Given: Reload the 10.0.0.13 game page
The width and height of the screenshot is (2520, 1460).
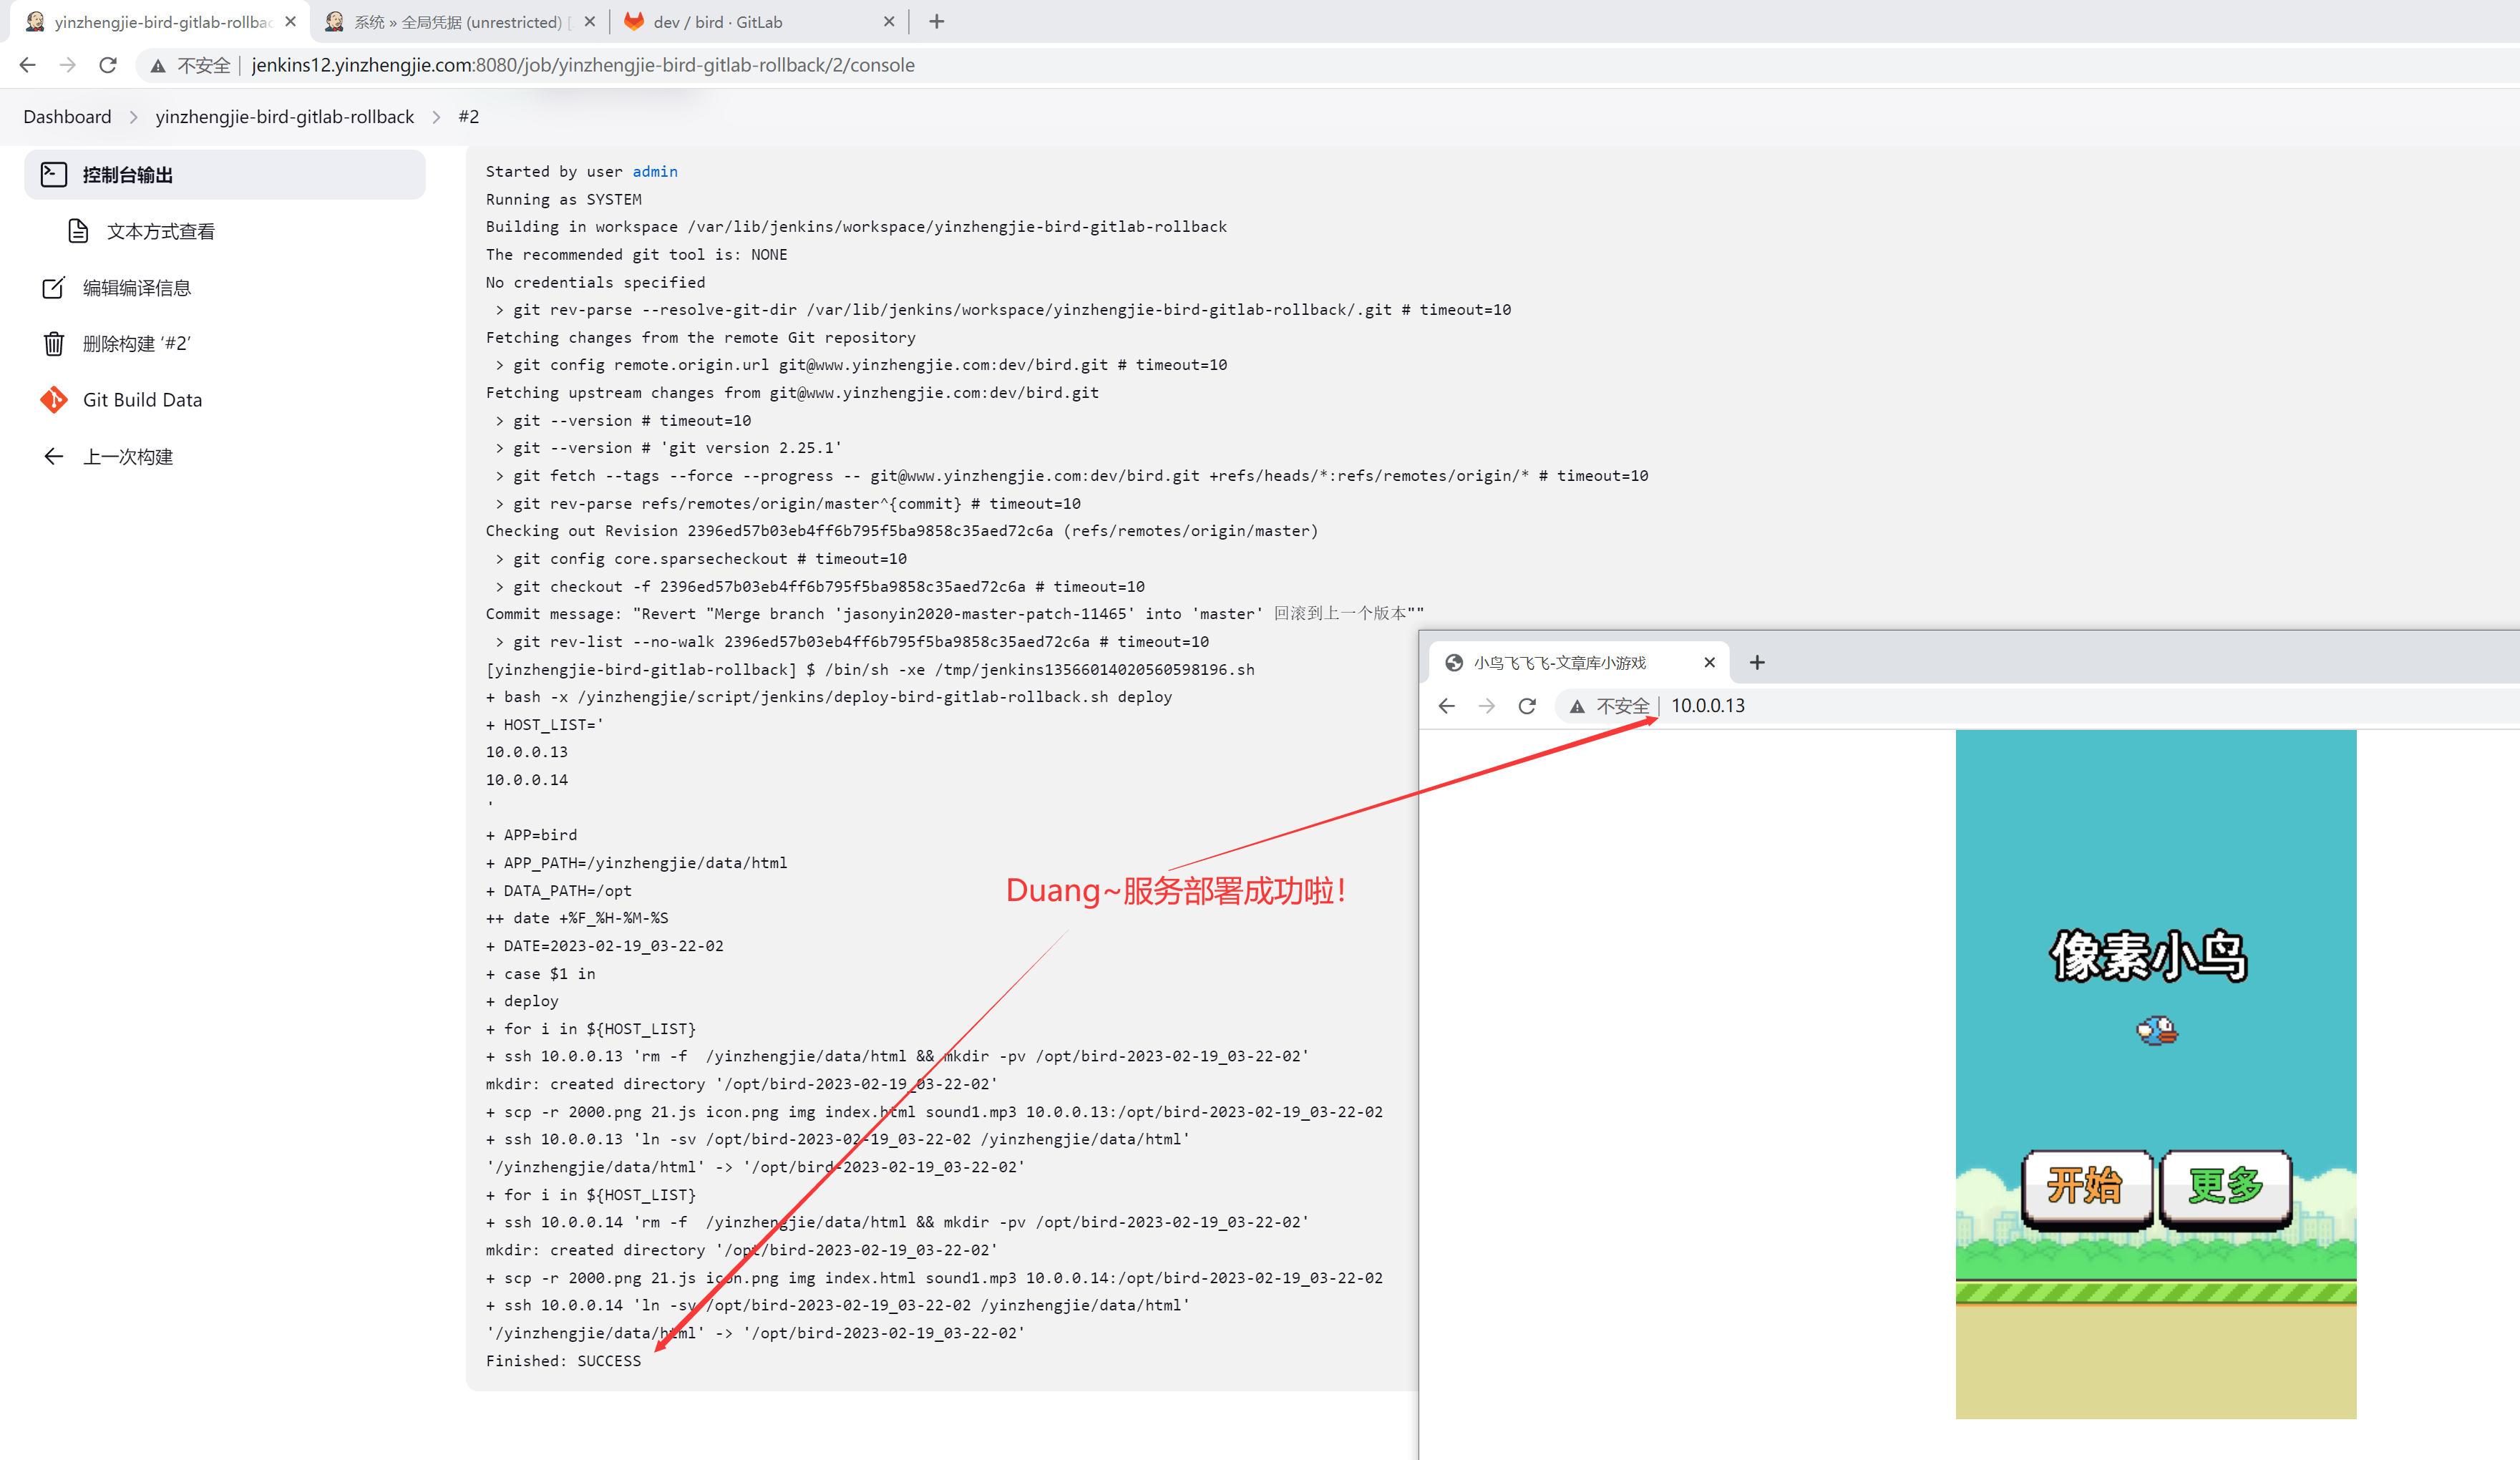Looking at the screenshot, I should [1527, 706].
